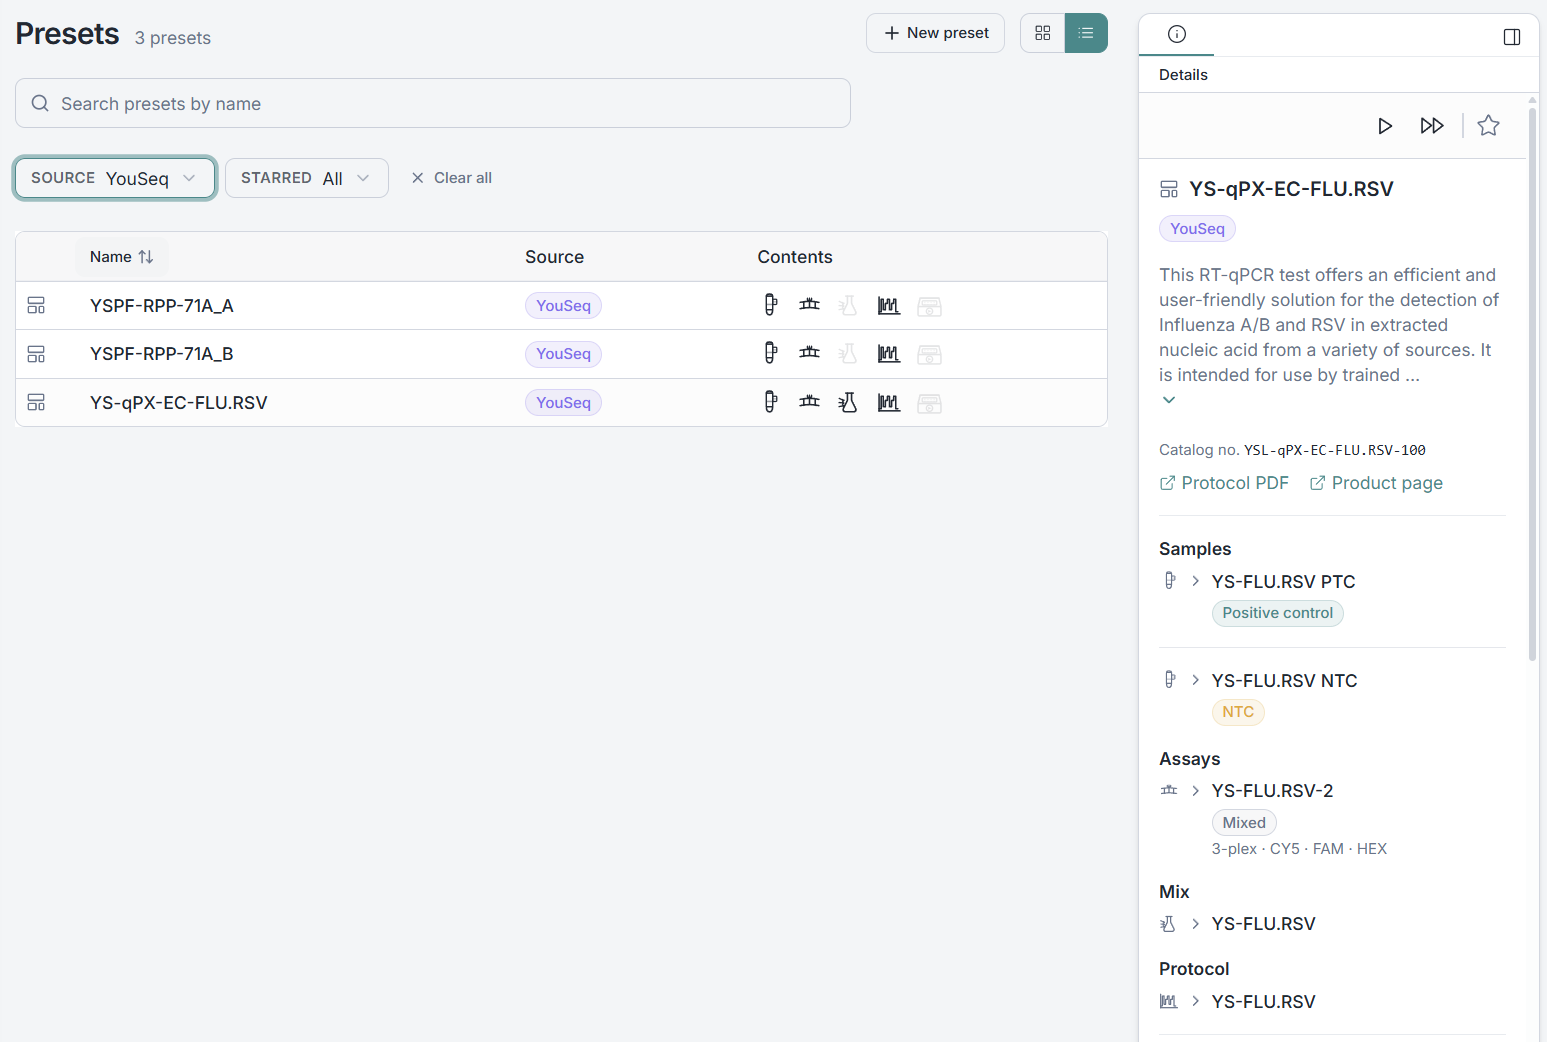This screenshot has width=1547, height=1042.
Task: Click plate icon in YS-qPX-EC-FLU.RSV row
Action: click(x=930, y=403)
